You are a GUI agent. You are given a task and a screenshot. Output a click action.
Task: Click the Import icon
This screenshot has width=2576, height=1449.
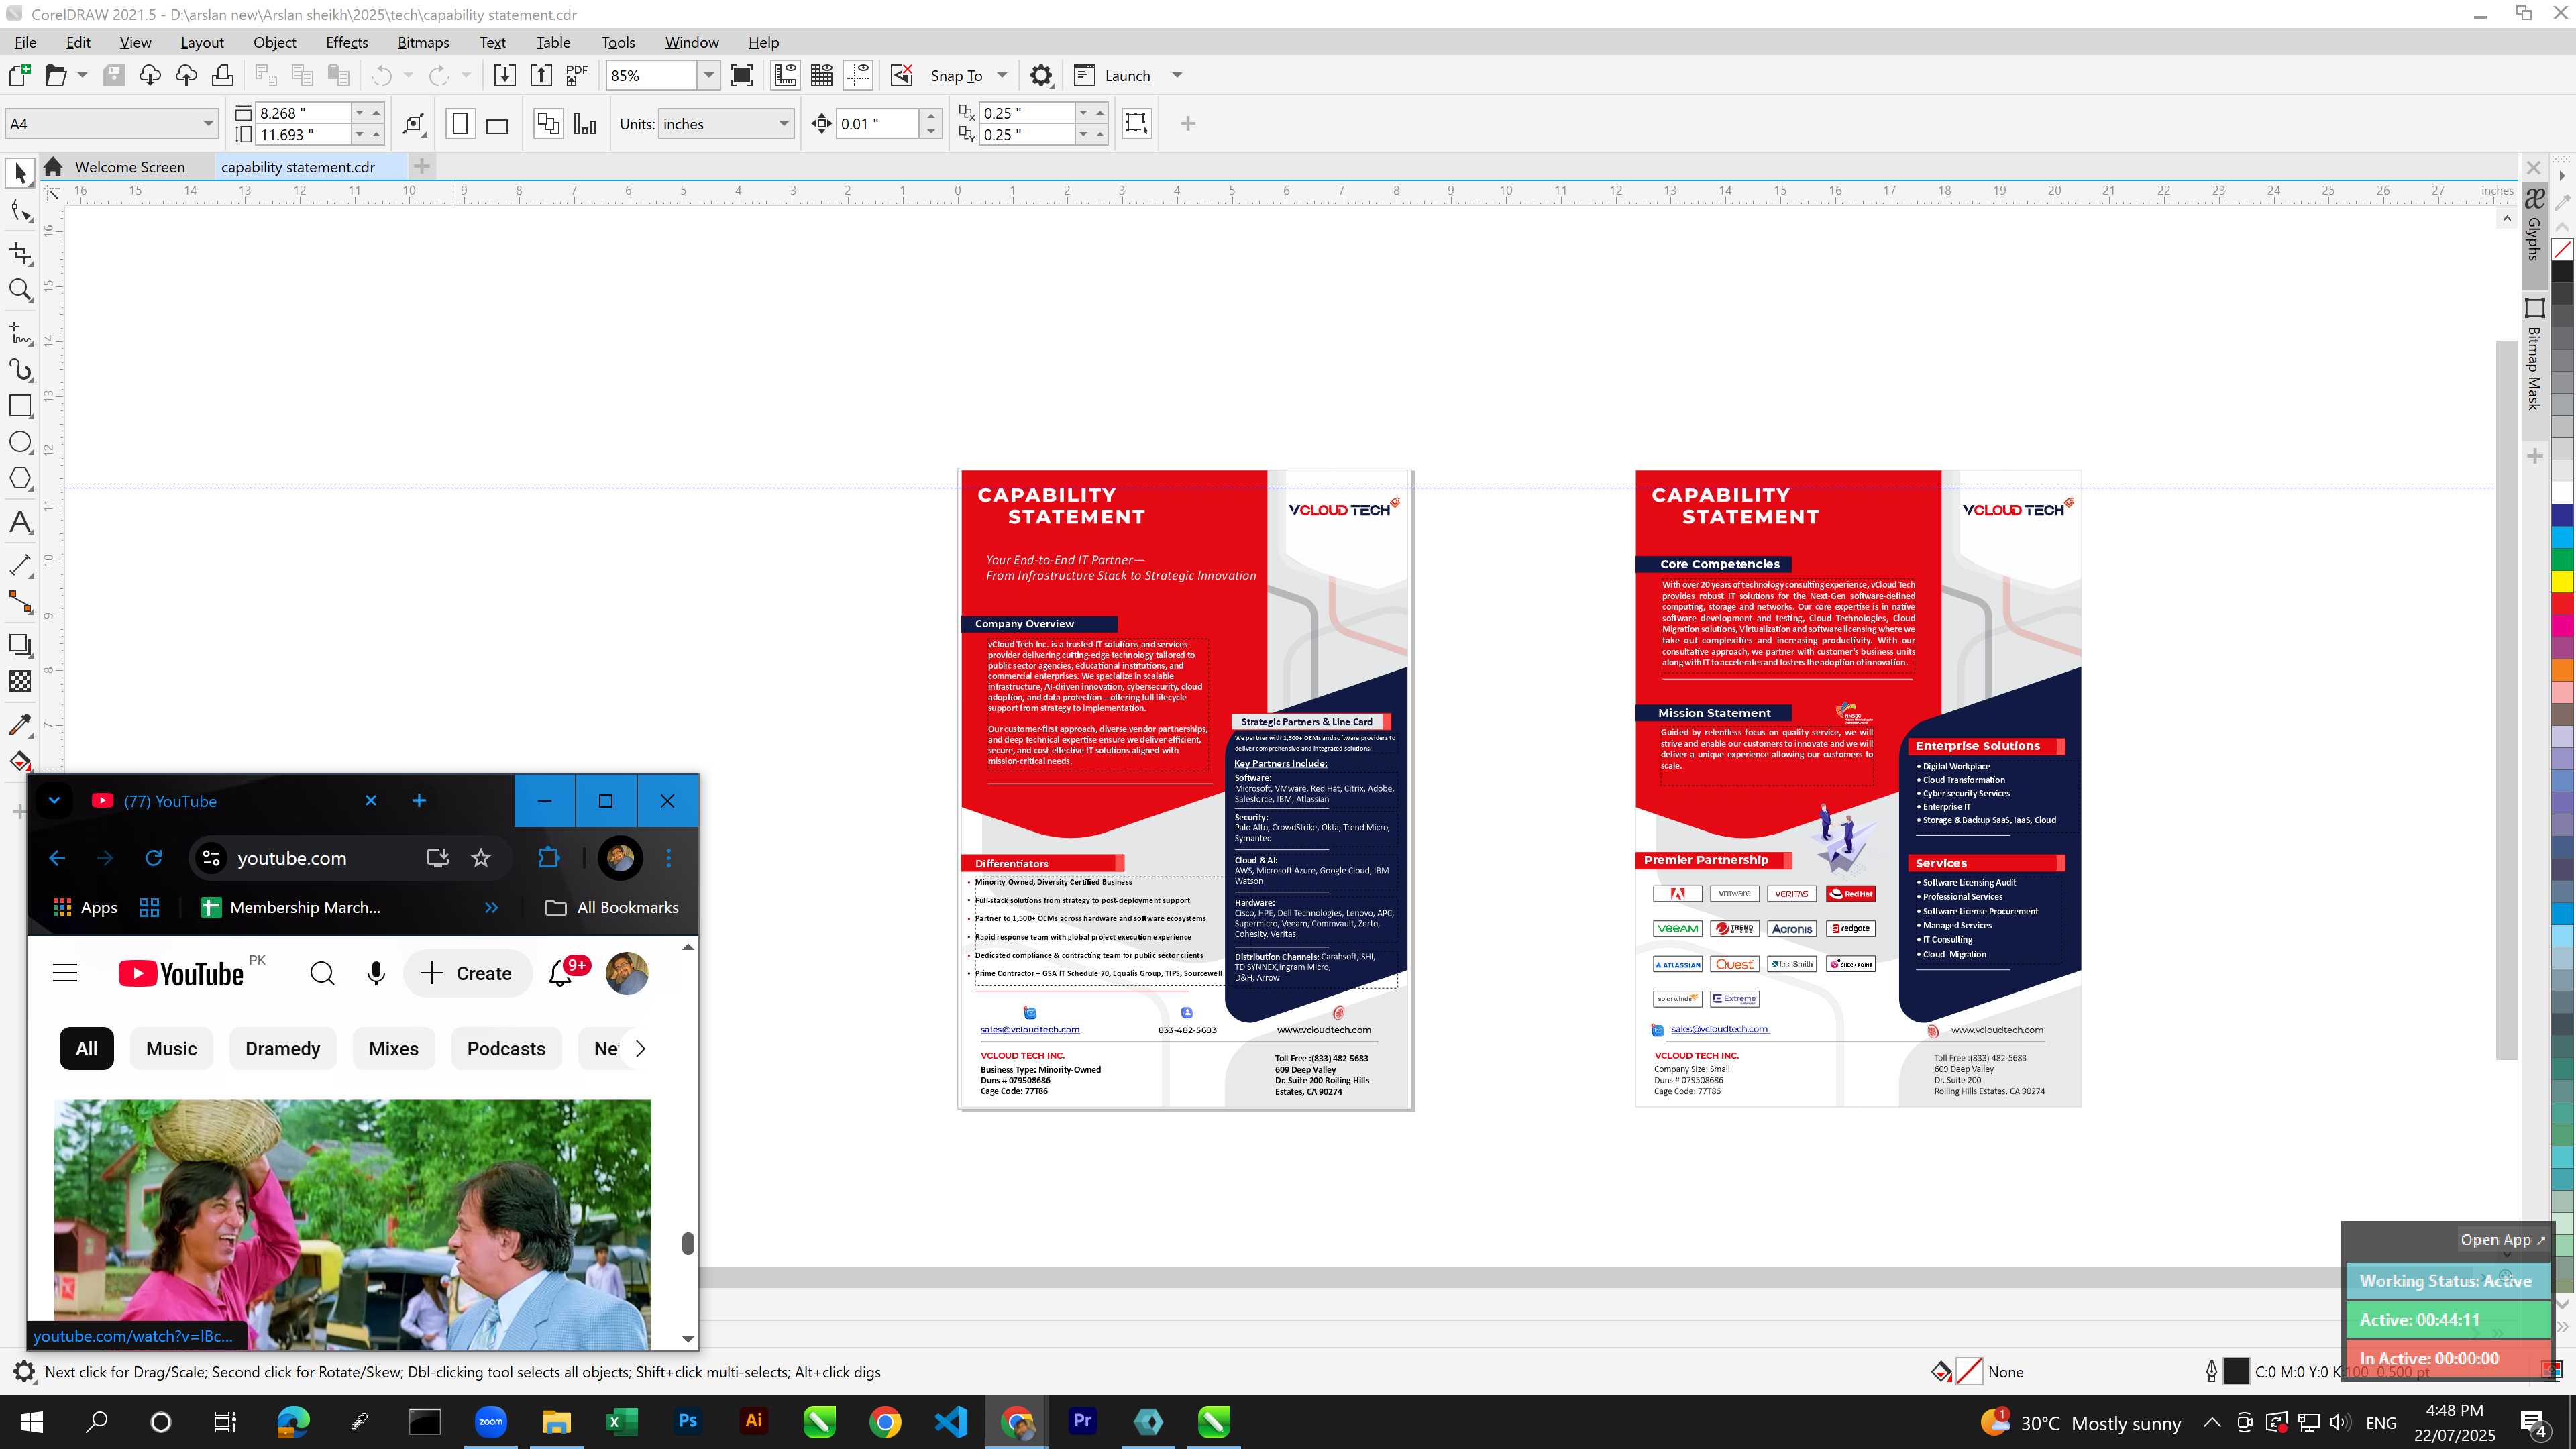tap(505, 76)
